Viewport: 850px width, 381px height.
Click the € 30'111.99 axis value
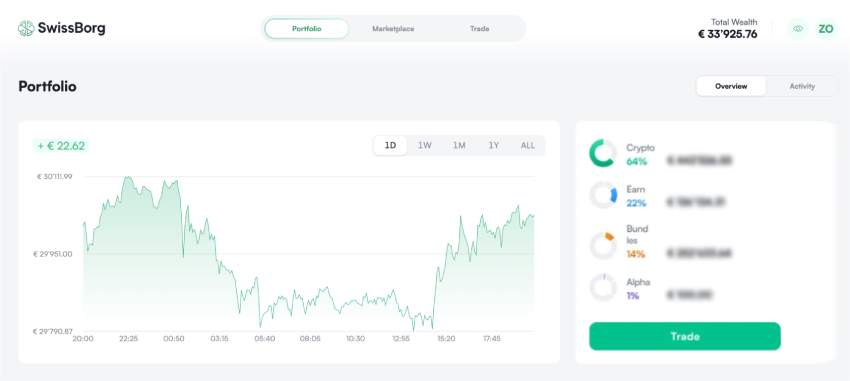pyautogui.click(x=54, y=176)
